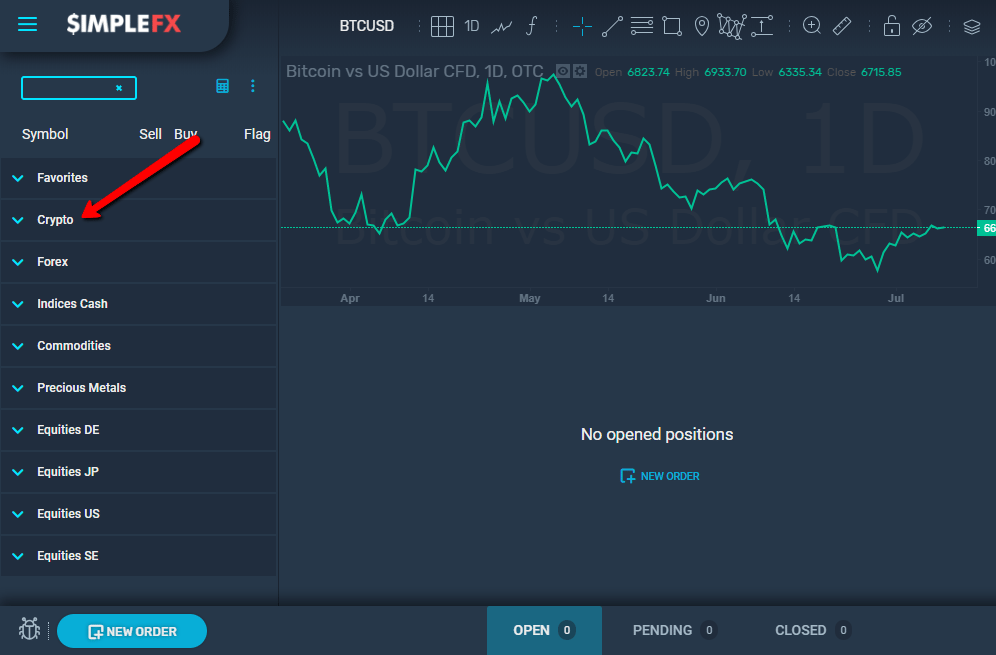The image size is (996, 655).
Task: Open the object tree layers icon
Action: (x=972, y=27)
